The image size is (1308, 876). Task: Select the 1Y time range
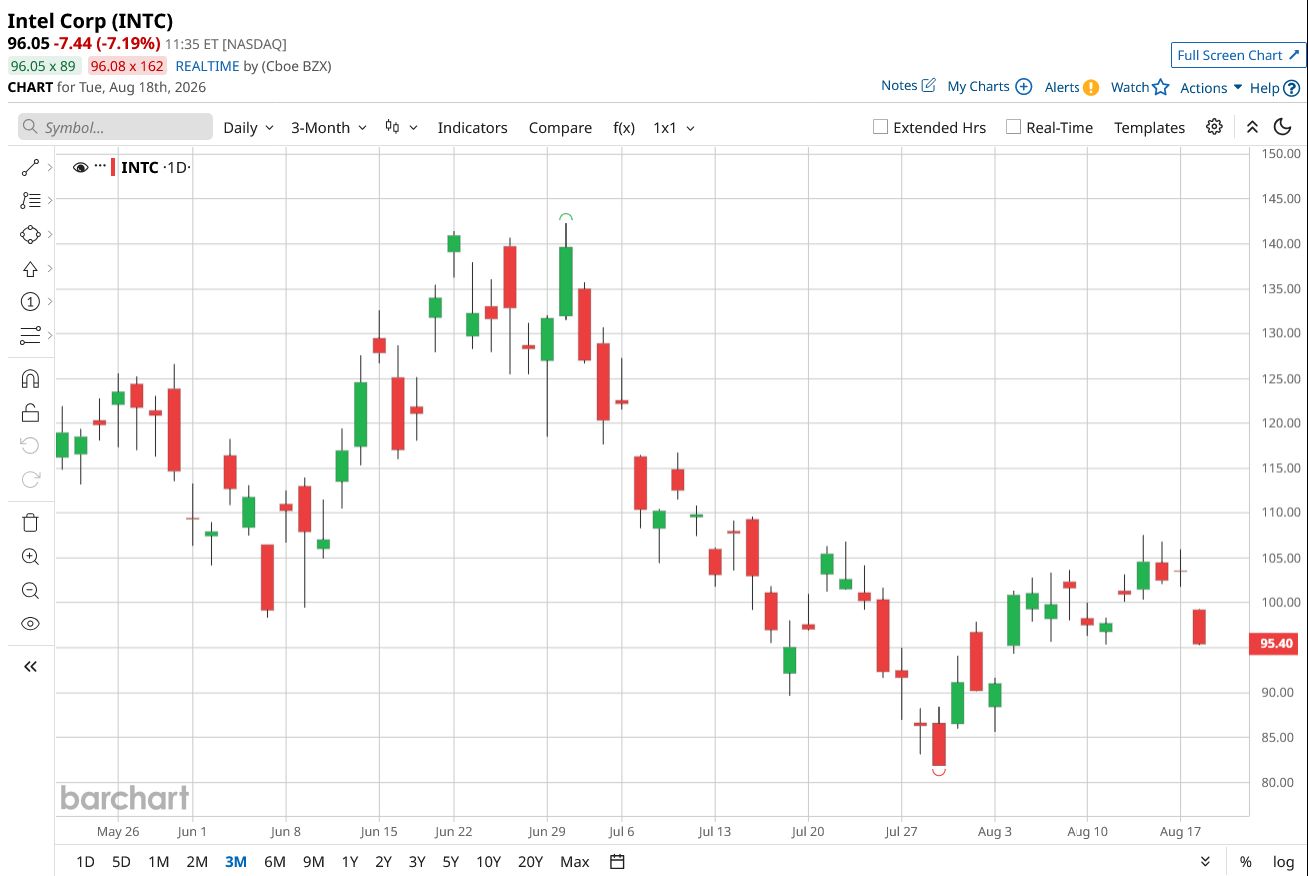click(349, 862)
